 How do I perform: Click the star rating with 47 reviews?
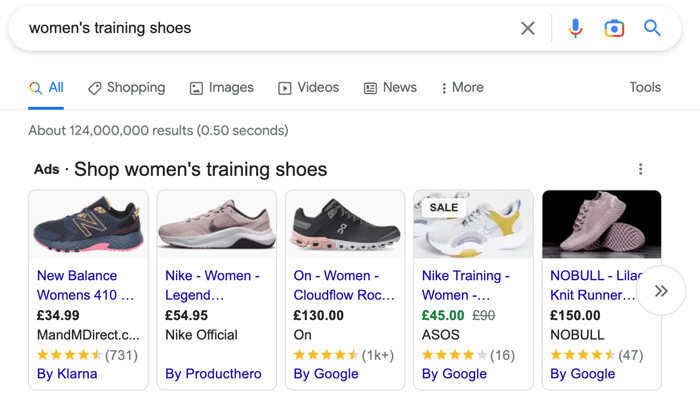[597, 355]
